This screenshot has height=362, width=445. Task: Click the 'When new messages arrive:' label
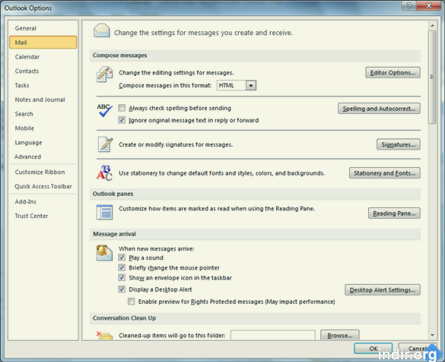(x=156, y=249)
